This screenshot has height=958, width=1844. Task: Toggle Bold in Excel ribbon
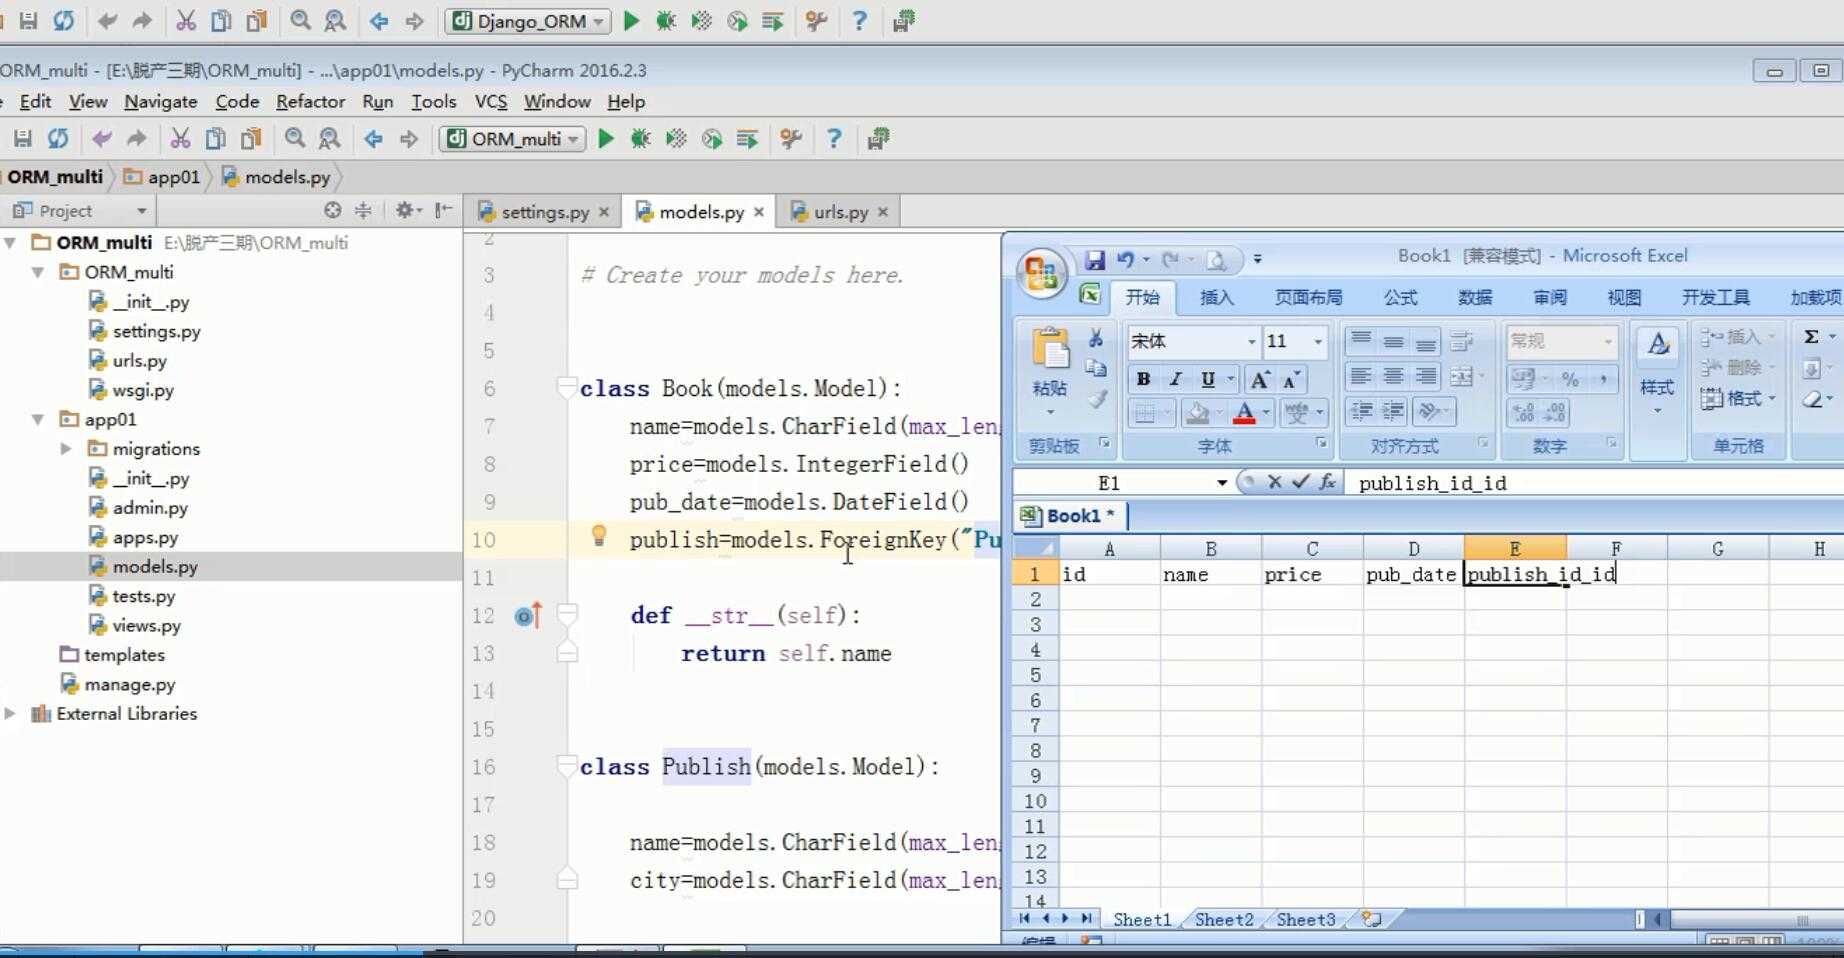tap(1143, 379)
